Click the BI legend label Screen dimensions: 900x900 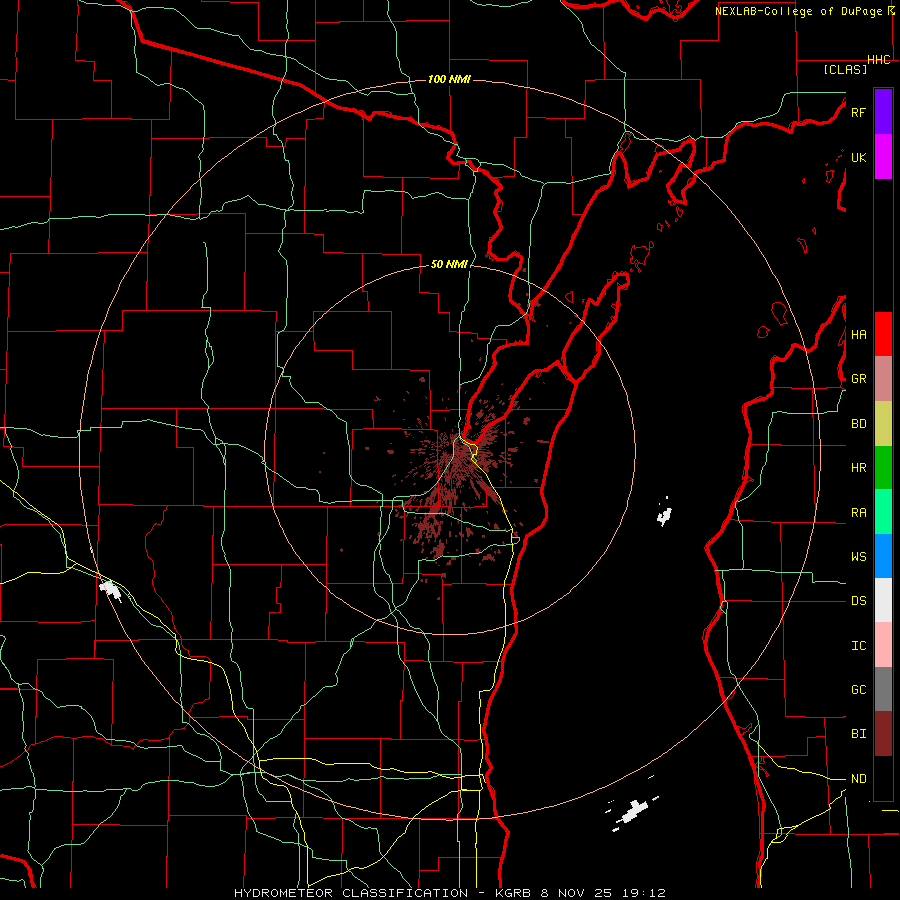[x=858, y=734]
